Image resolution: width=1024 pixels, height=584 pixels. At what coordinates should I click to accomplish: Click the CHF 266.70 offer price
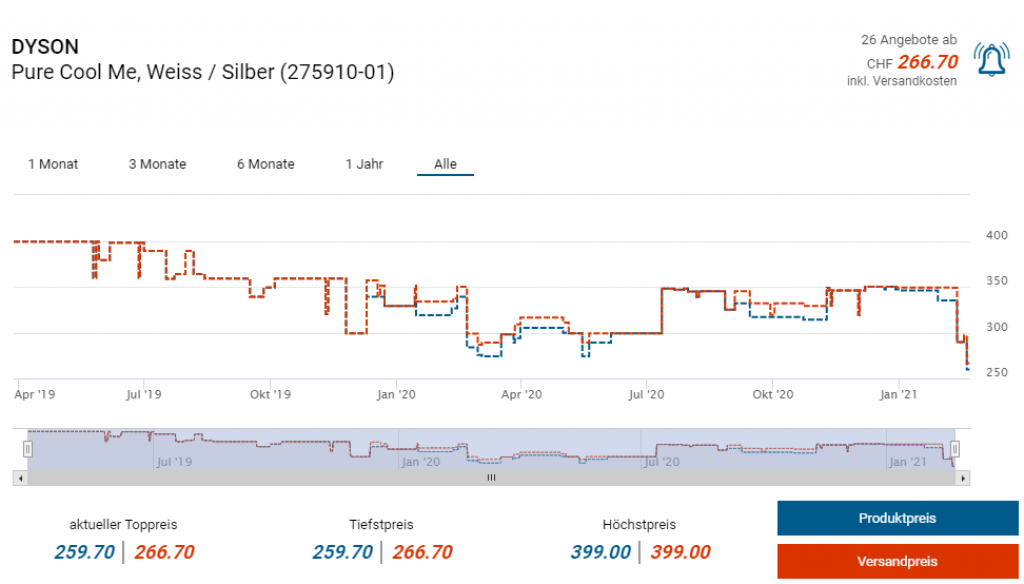(927, 62)
